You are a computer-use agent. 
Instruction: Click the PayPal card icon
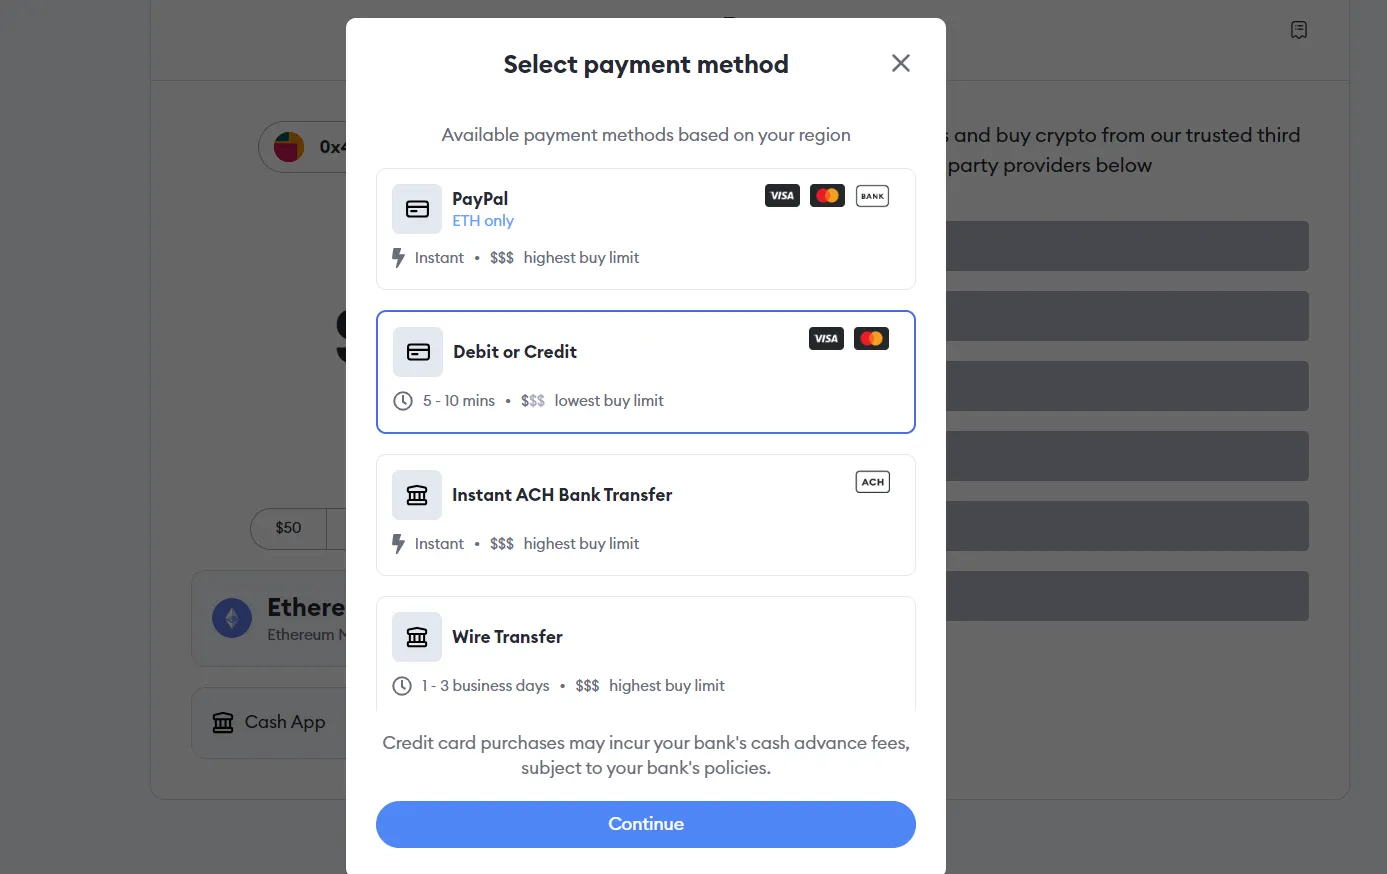tap(417, 209)
